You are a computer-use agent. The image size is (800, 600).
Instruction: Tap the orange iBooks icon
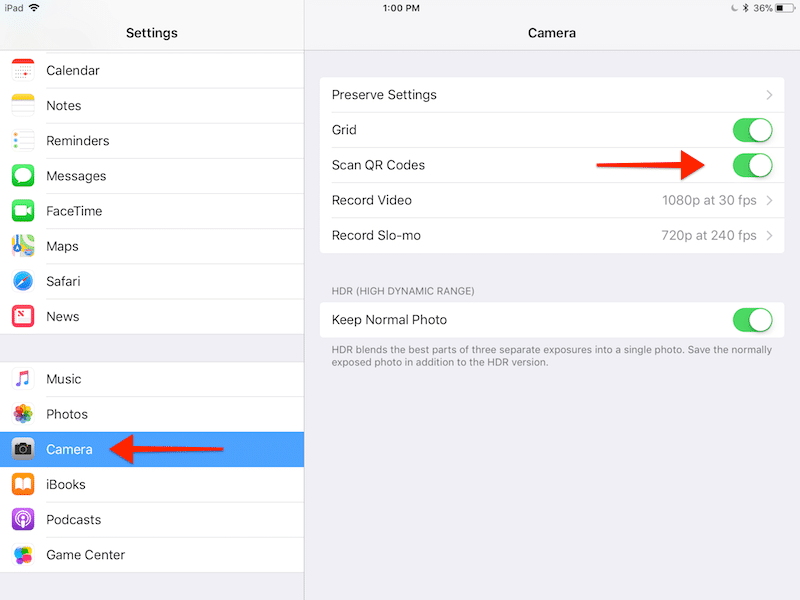[23, 484]
